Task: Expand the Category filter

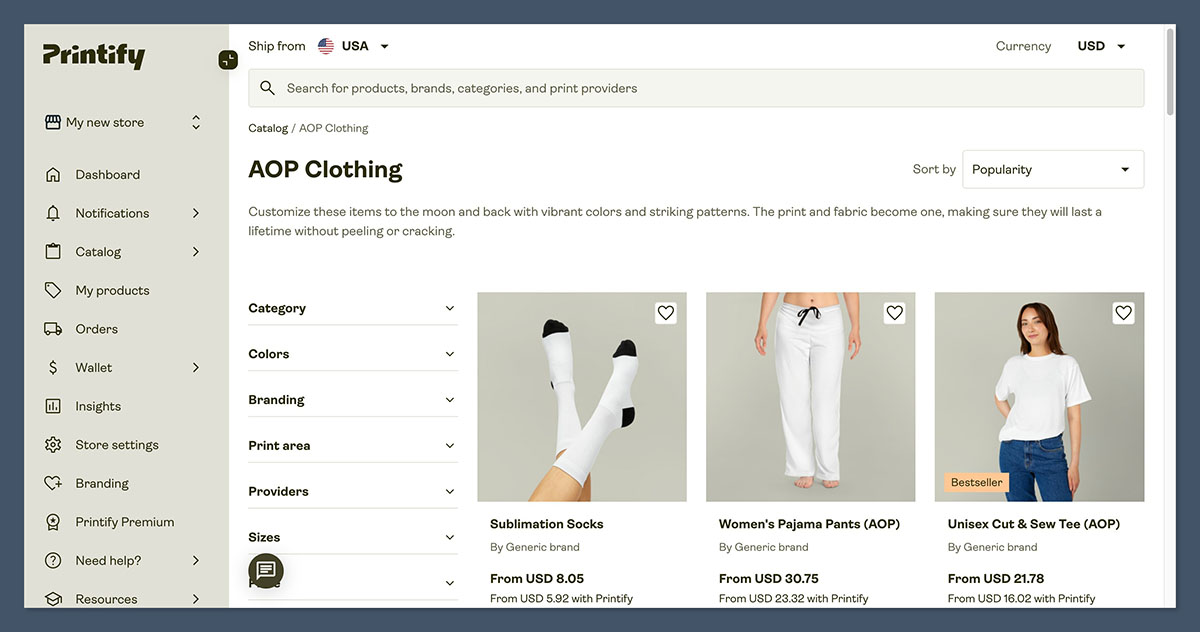Action: [352, 308]
